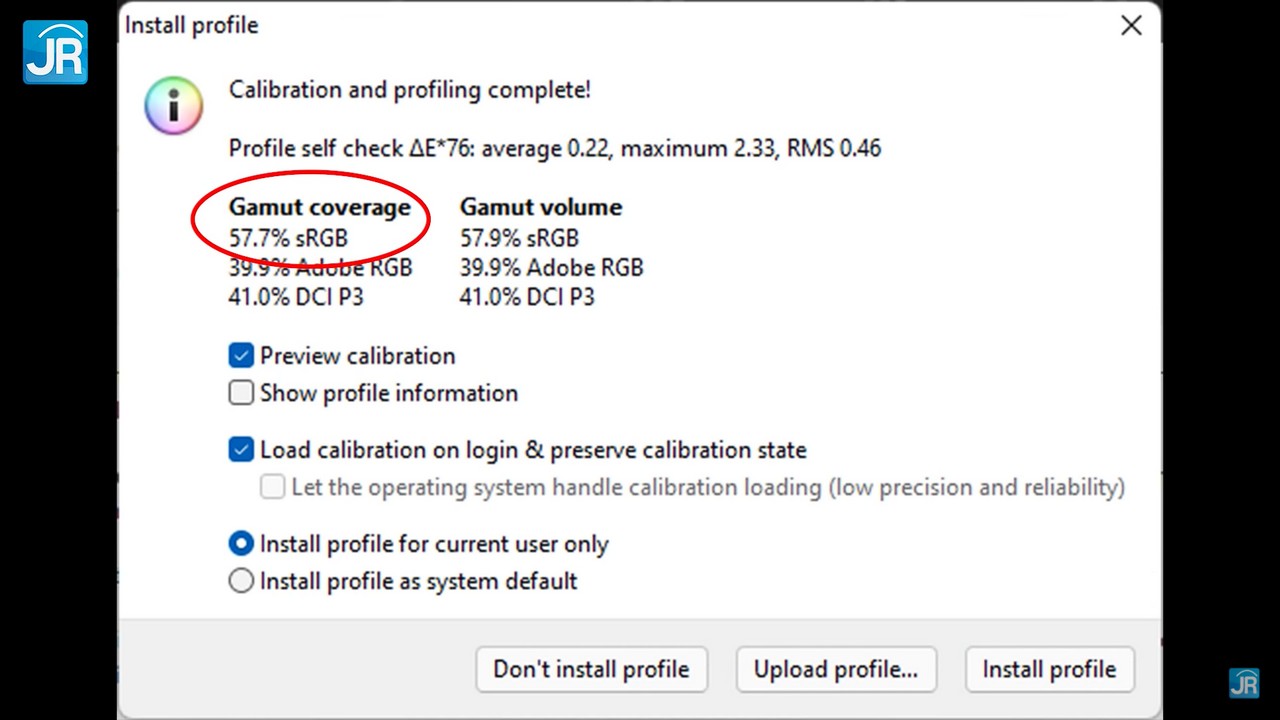Screen dimensions: 1280x720
Task: Click the Gamut volume heading
Action: point(540,207)
